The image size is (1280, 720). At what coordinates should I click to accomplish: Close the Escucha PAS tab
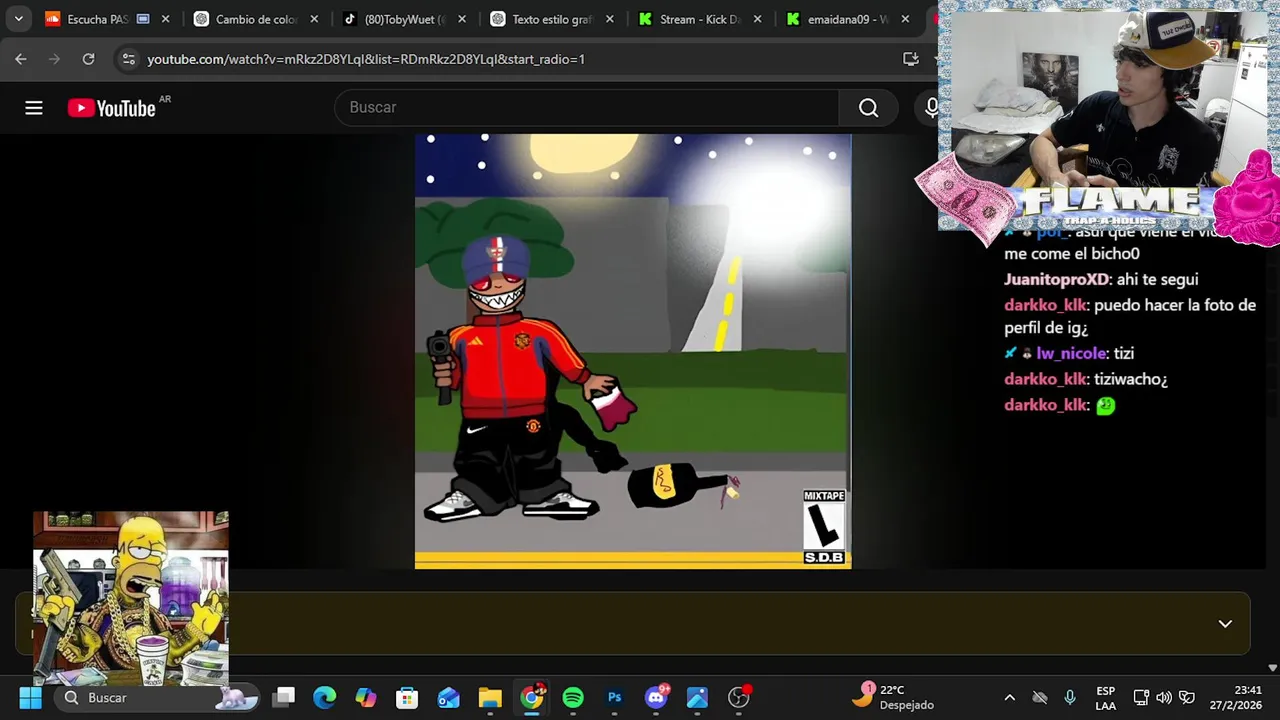[x=166, y=19]
